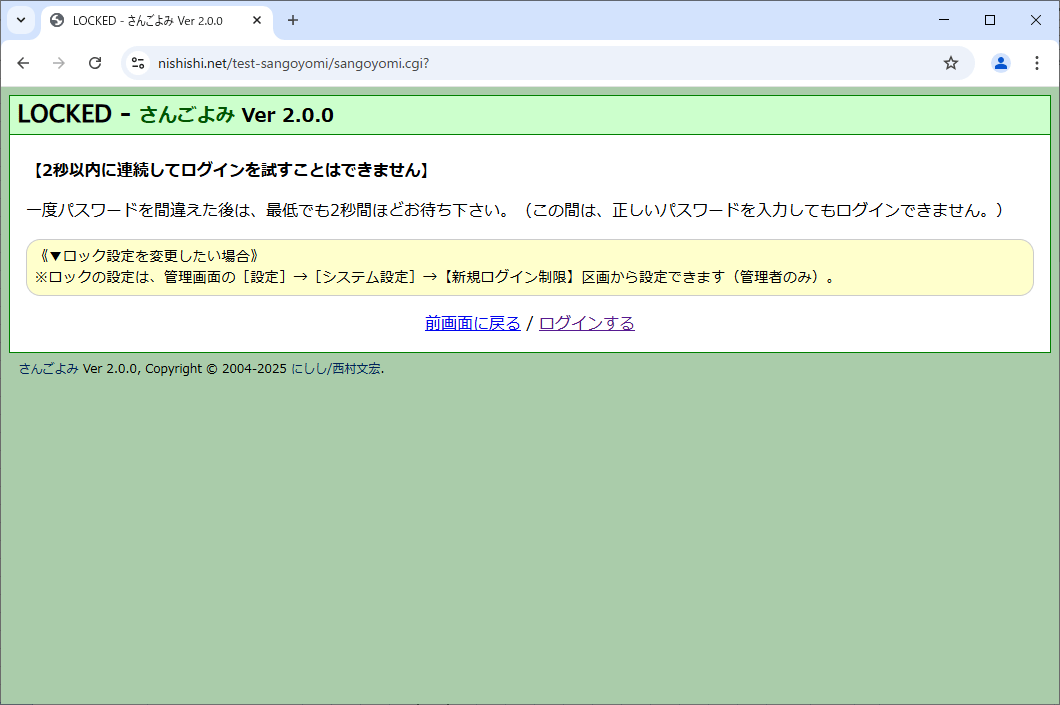Screen dimensions: 1060x705
Task: Minimize the browser window
Action: [944, 20]
